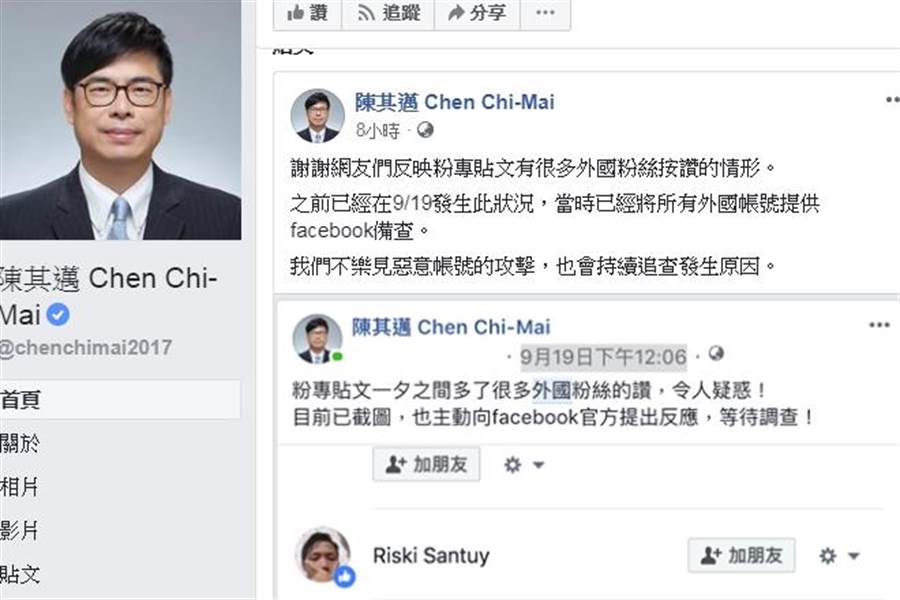Open the 9月19日下午12:06 timestamp link

click(x=603, y=356)
